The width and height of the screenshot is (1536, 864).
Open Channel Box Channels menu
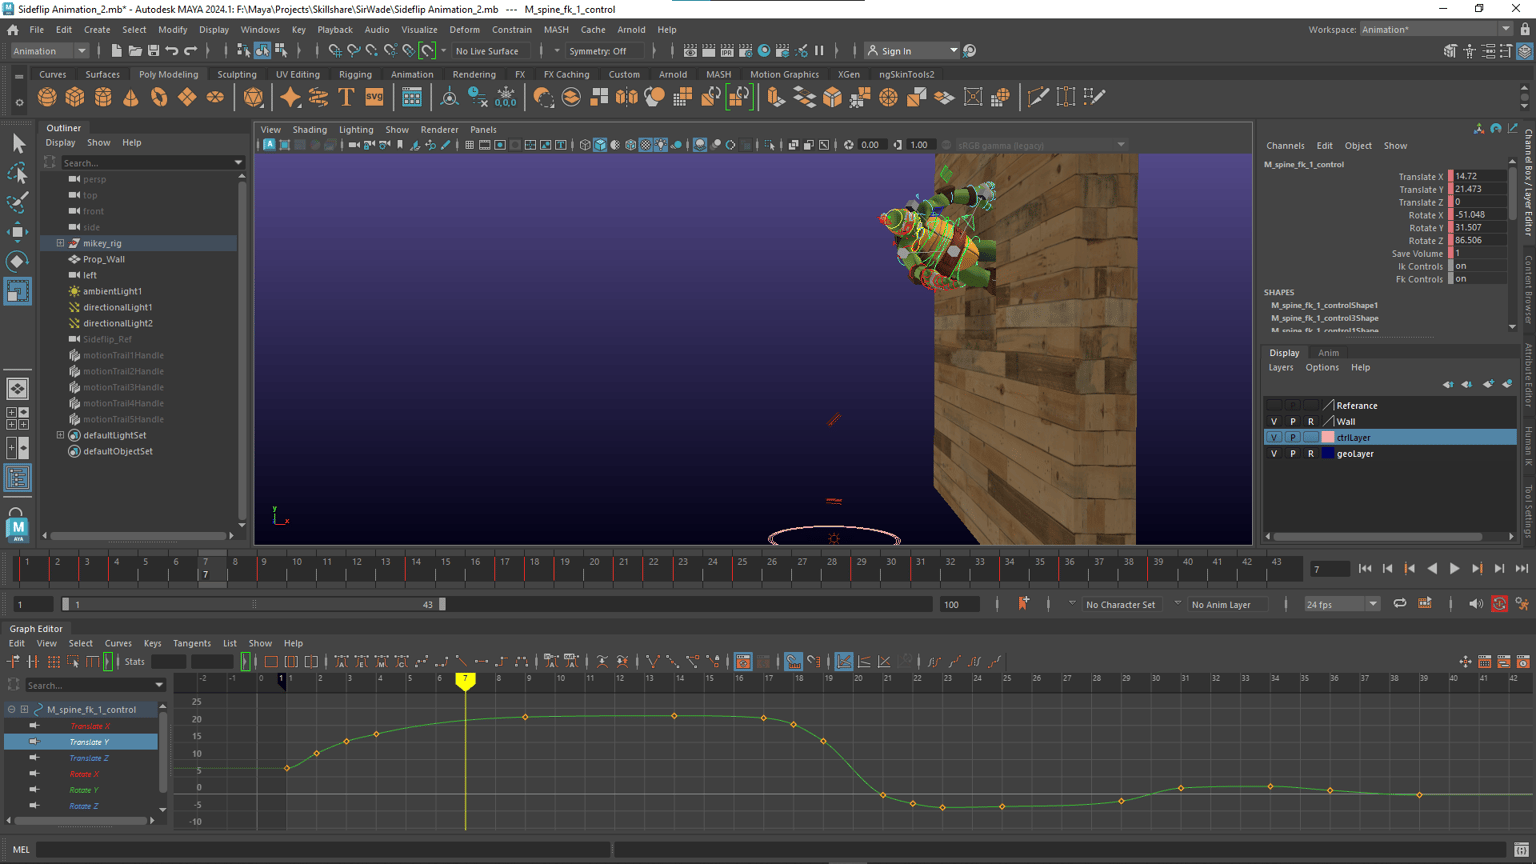(x=1285, y=146)
